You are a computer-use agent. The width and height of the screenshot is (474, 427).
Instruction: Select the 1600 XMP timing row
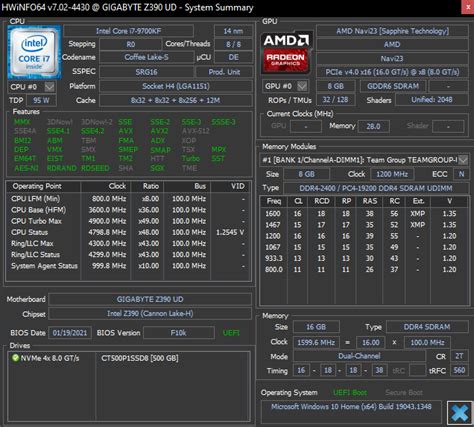(364, 214)
